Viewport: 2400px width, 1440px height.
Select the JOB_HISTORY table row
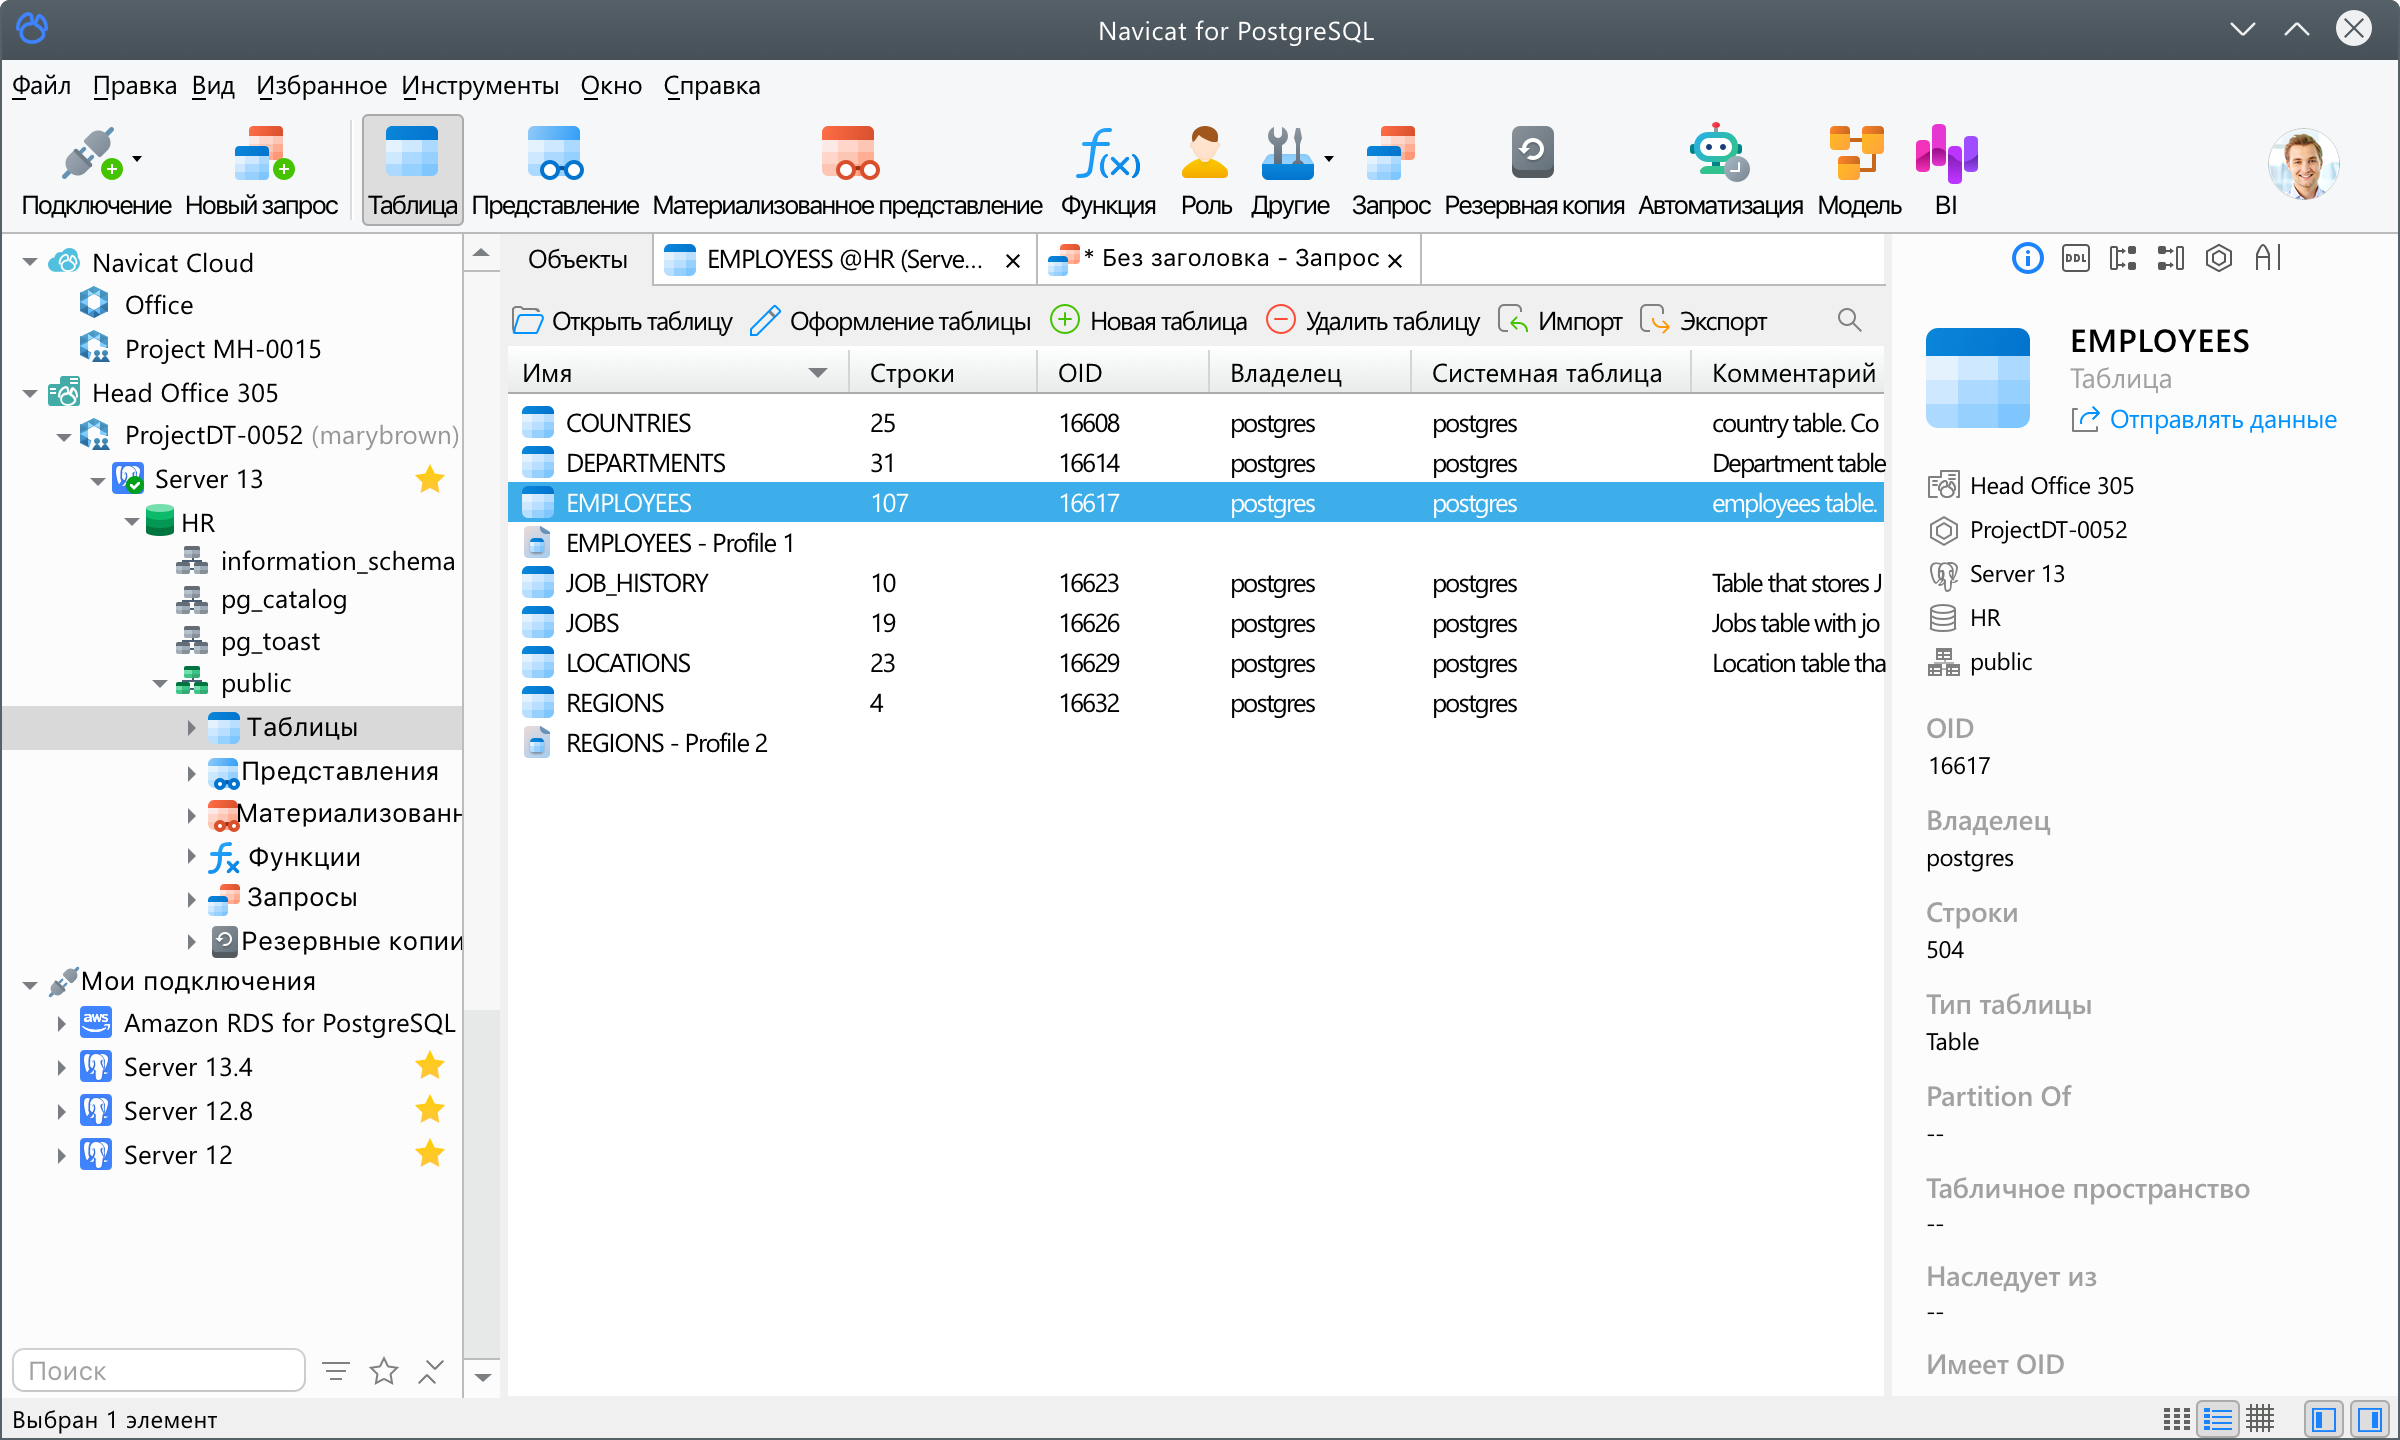(1196, 583)
